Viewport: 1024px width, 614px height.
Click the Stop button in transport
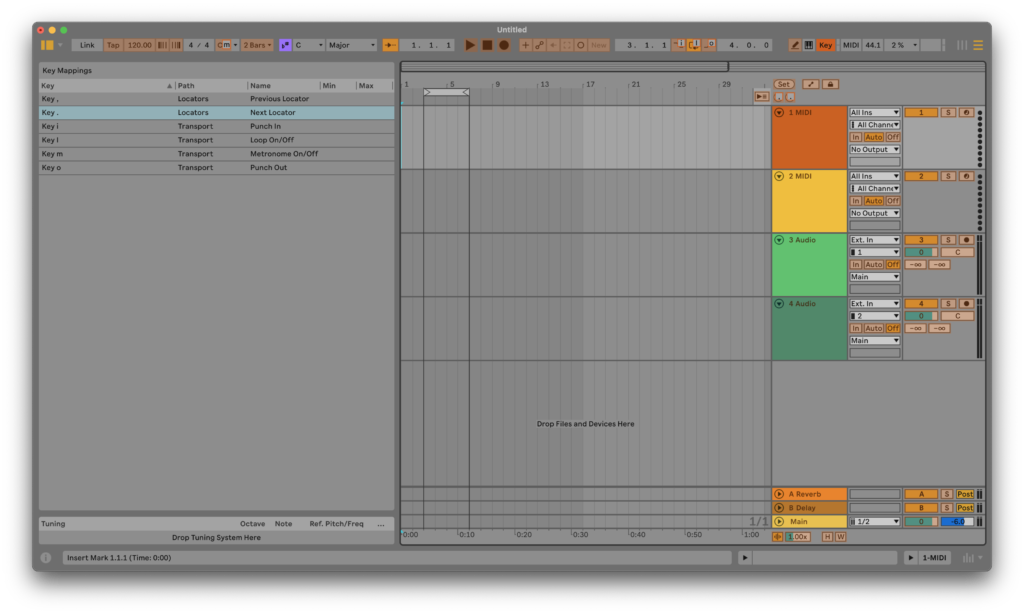(487, 45)
